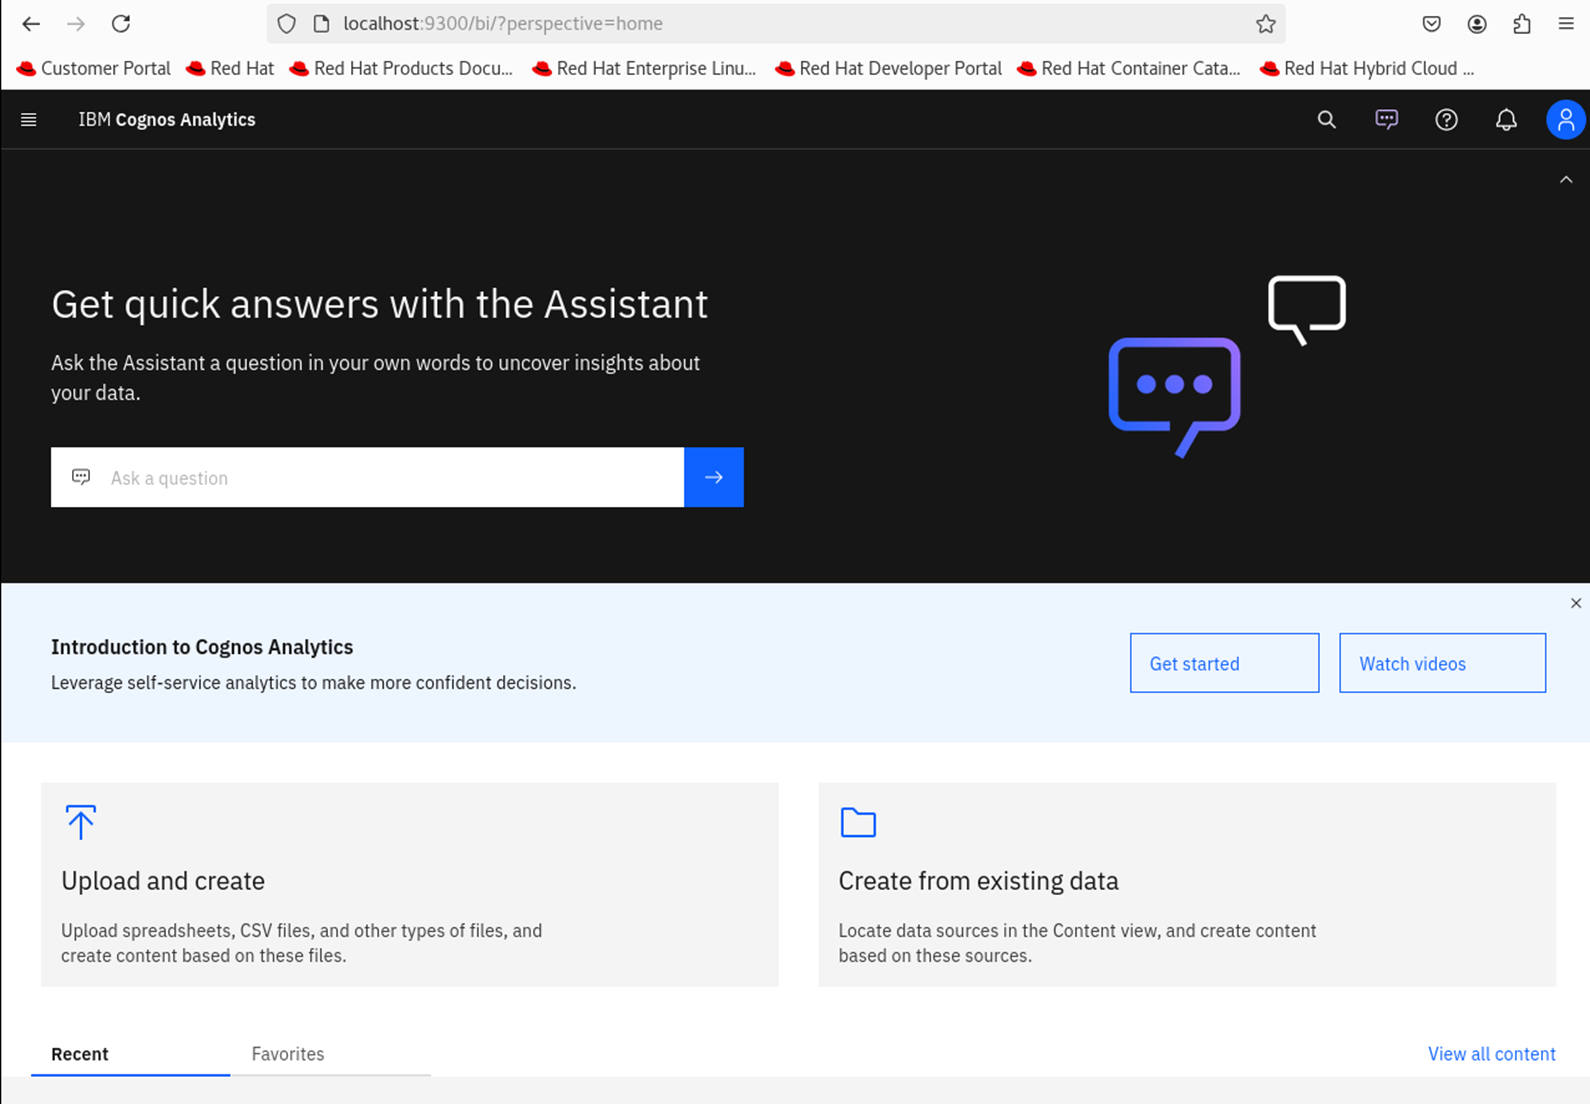1590x1104 pixels.
Task: Go forward with the browser forward arrow
Action: click(76, 24)
